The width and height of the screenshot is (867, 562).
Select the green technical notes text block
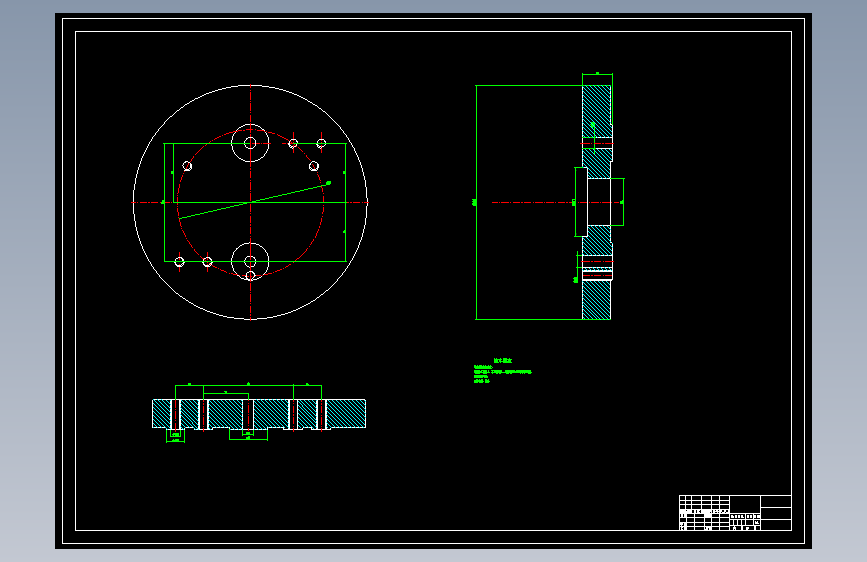[x=502, y=370]
